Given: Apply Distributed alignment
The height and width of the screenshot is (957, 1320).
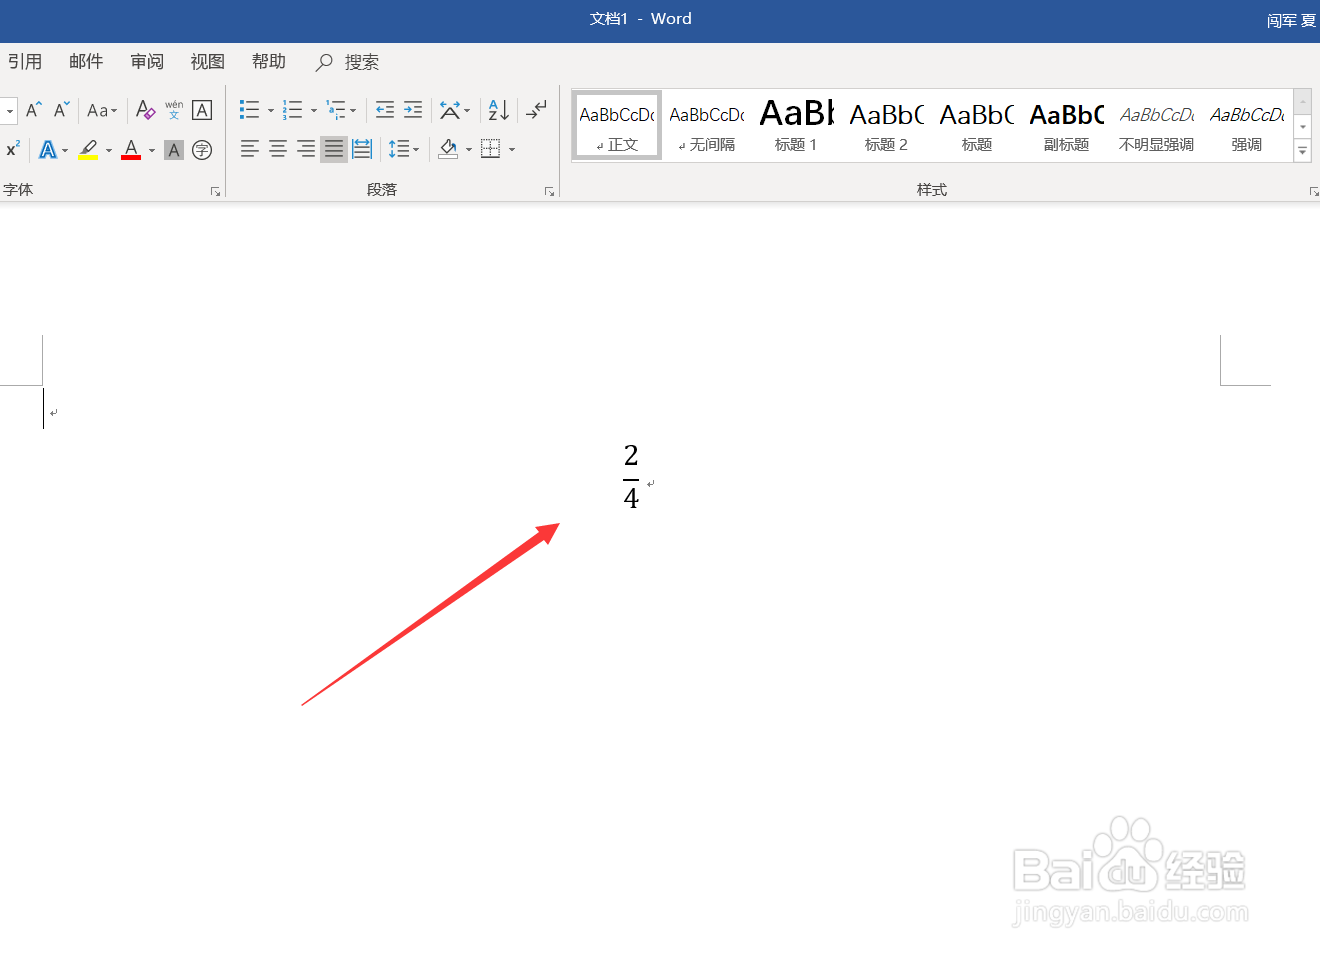Looking at the screenshot, I should [x=362, y=149].
